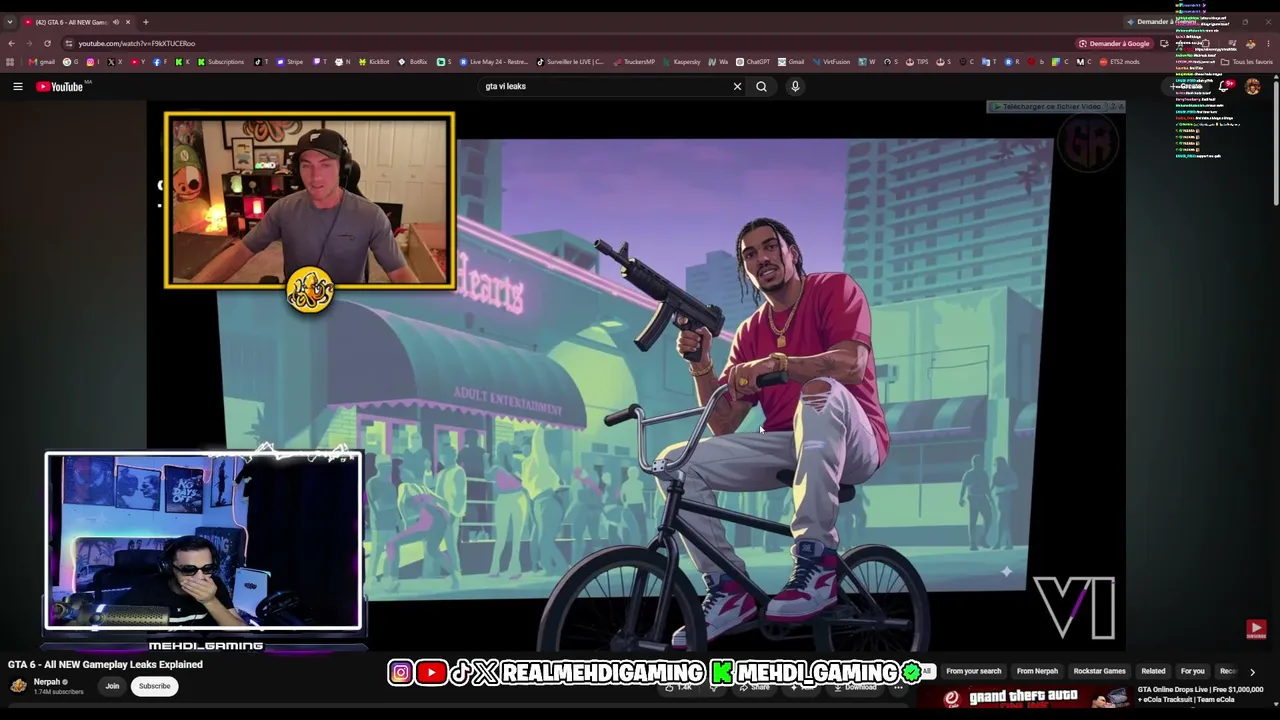Open the VirtFusion bookmark
The image size is (1280, 720).
click(x=831, y=62)
